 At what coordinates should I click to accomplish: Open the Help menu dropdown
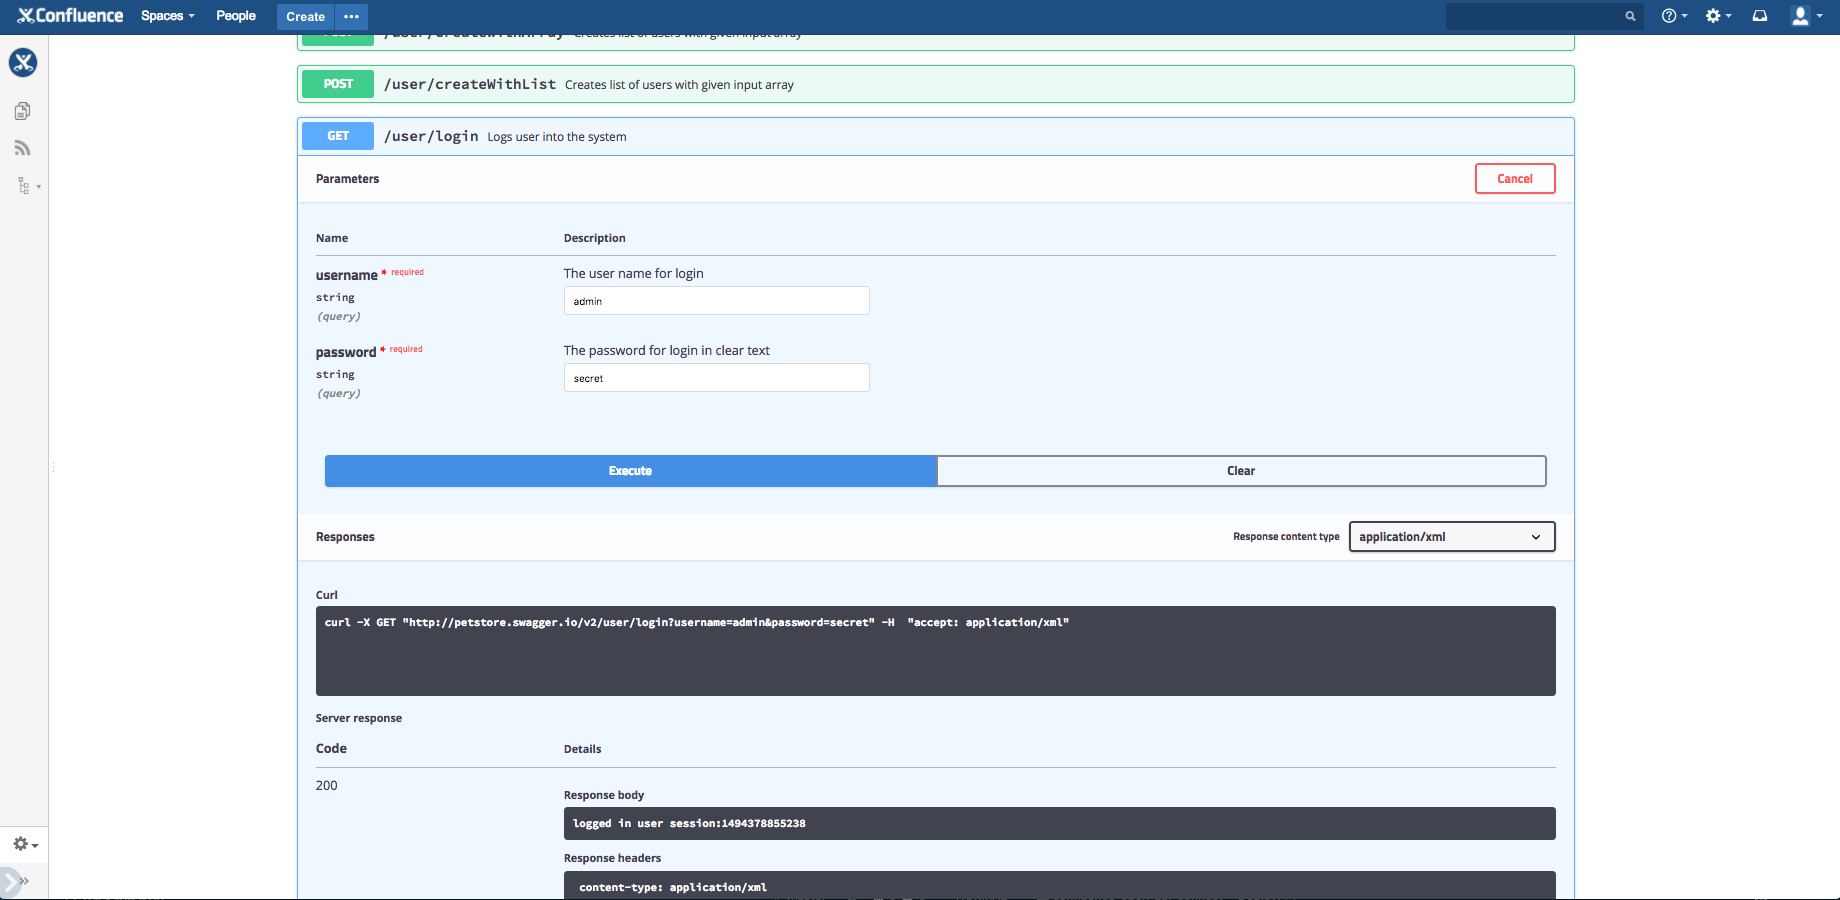pyautogui.click(x=1673, y=16)
